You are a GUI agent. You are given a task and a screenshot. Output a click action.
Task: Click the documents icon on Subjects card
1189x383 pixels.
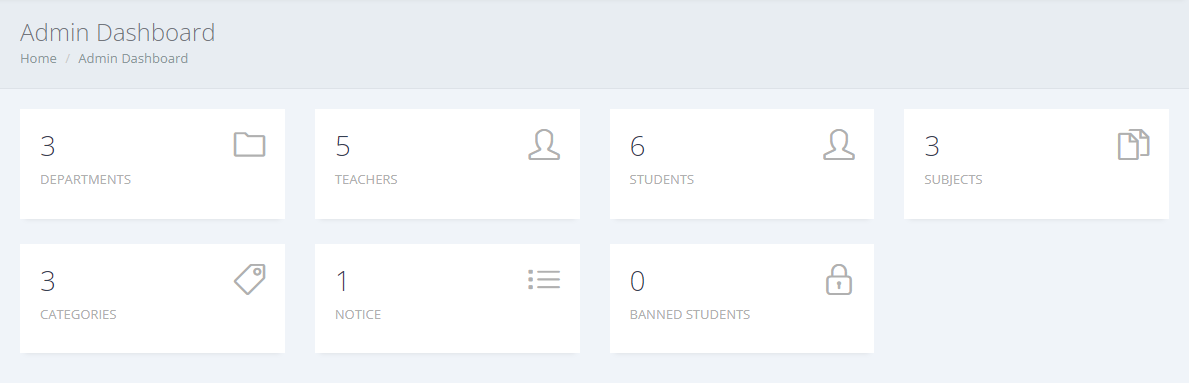pyautogui.click(x=1134, y=144)
